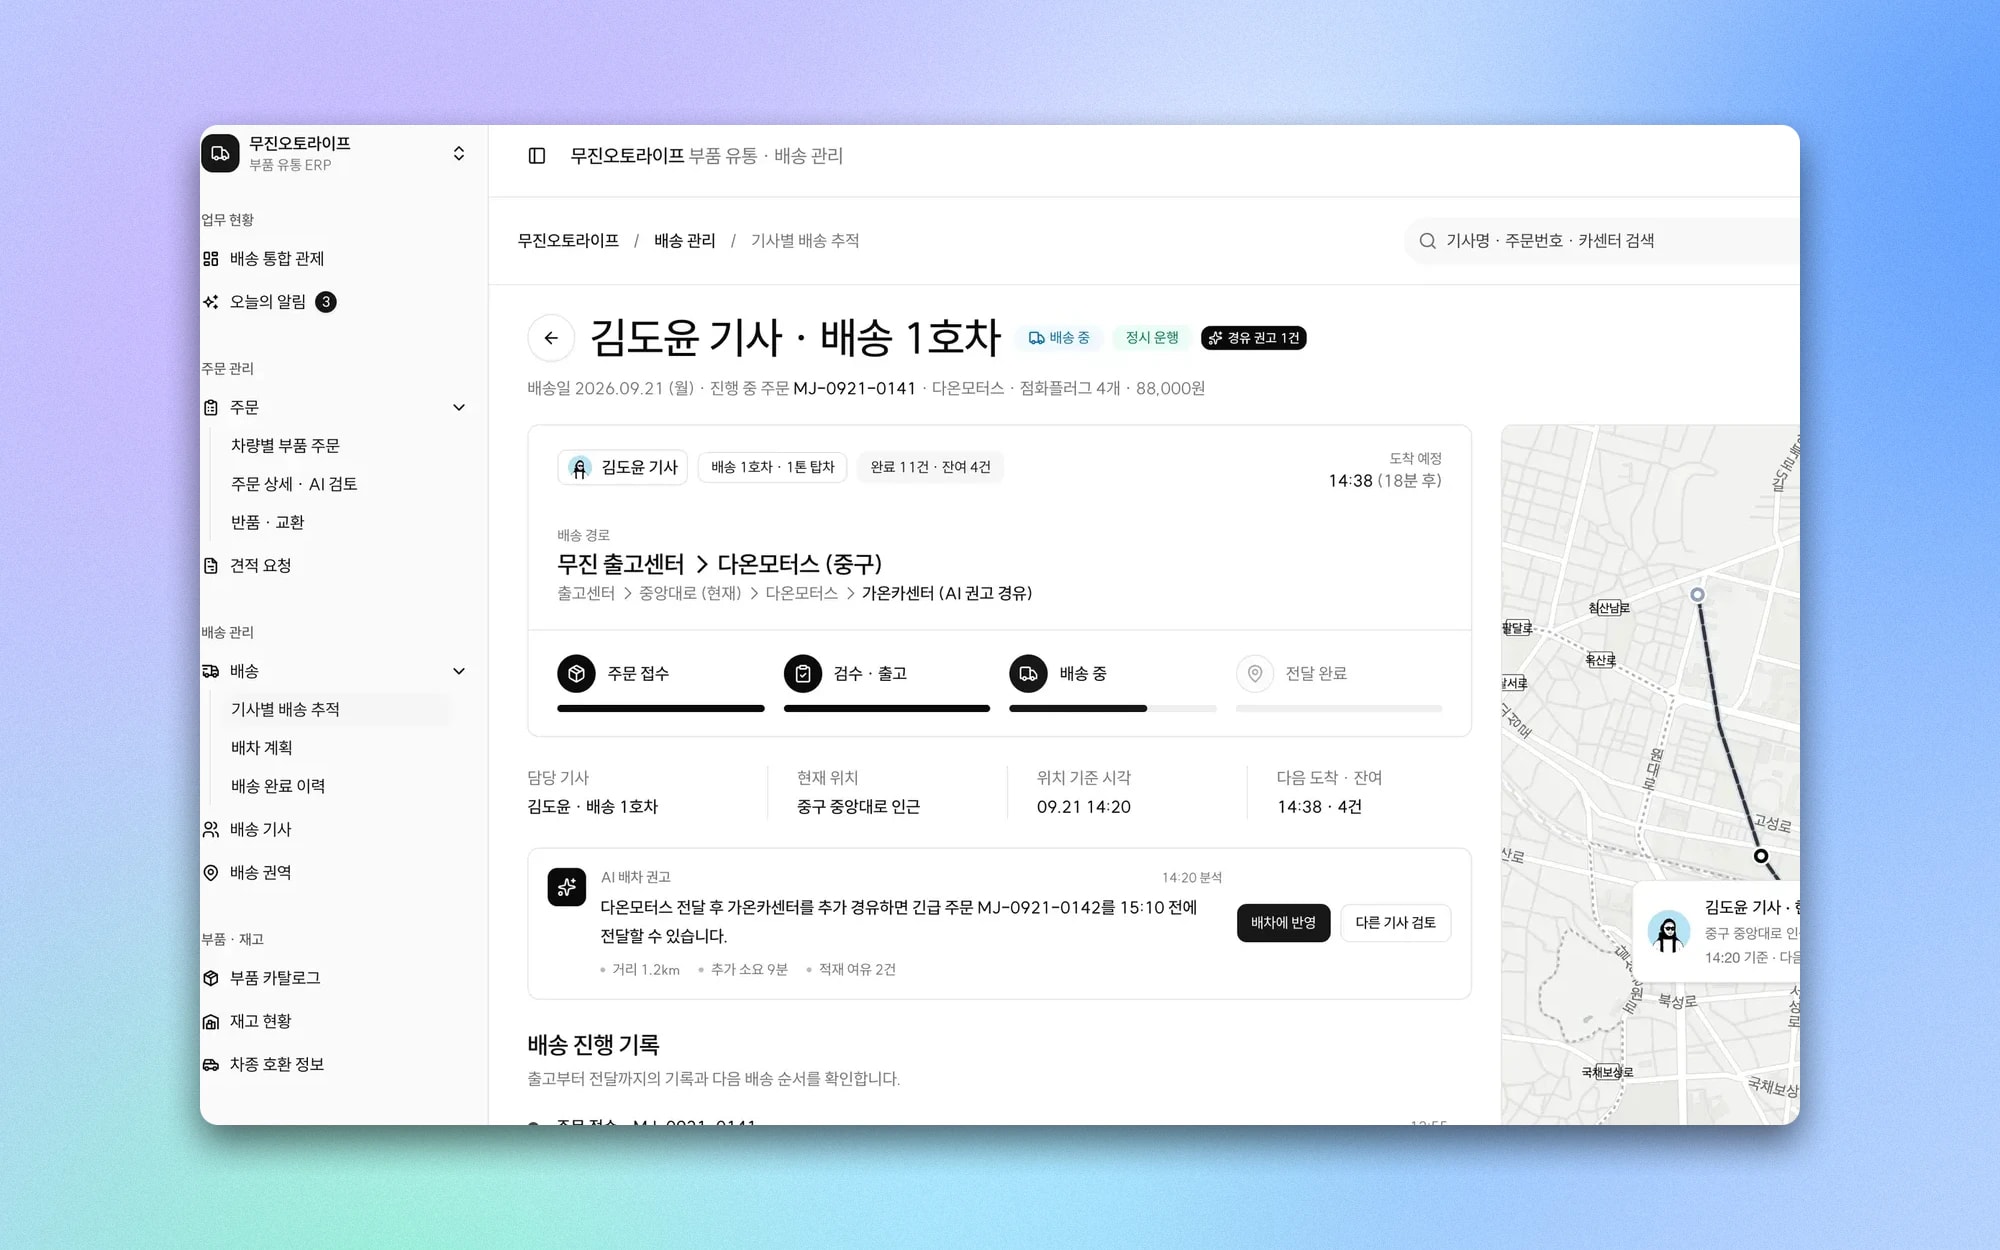Click the 중구 중앙대로 인근 location value

(x=858, y=807)
